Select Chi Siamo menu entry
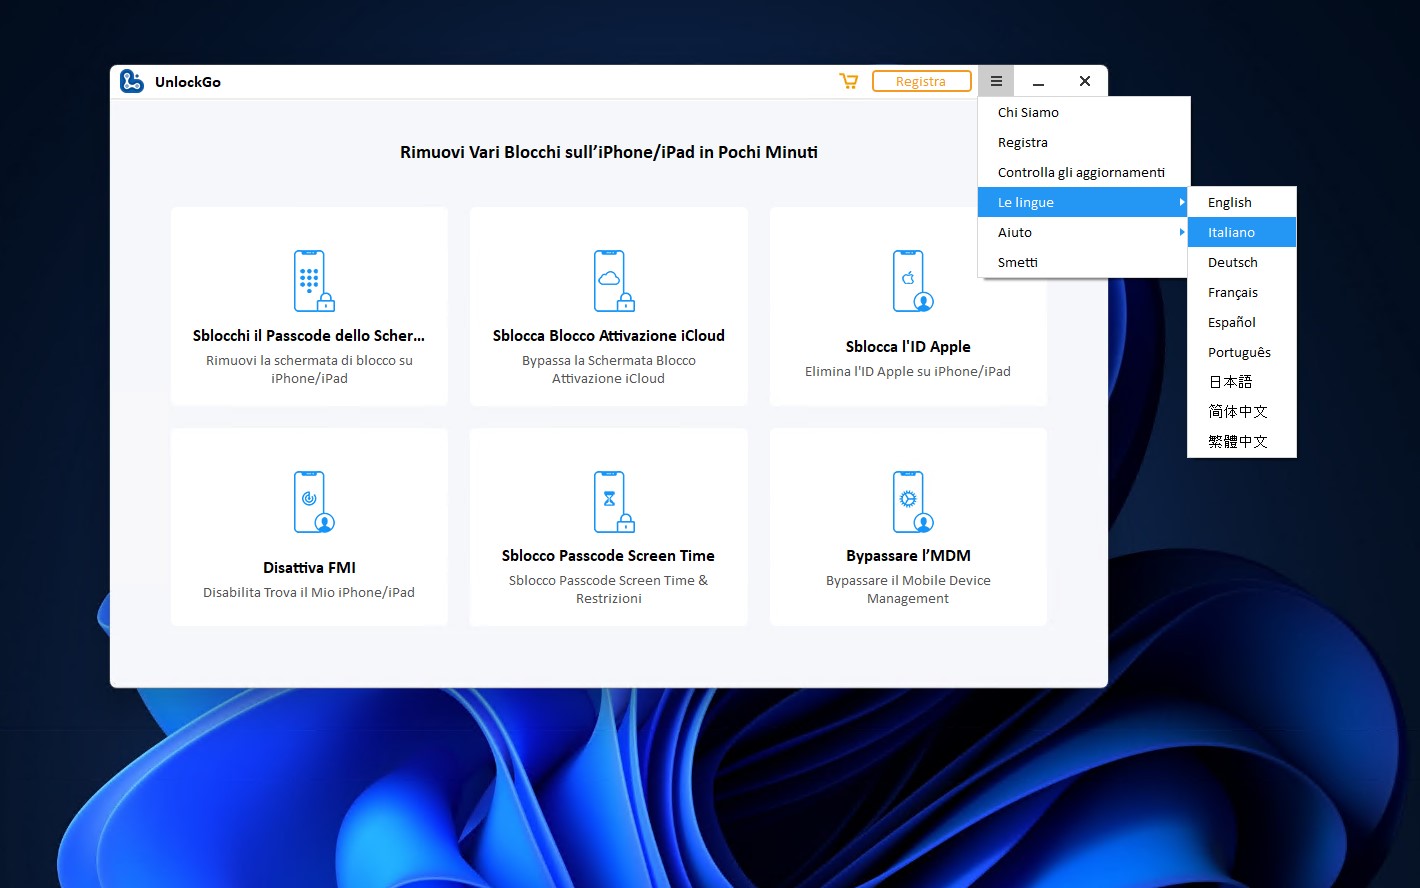 tap(1084, 112)
